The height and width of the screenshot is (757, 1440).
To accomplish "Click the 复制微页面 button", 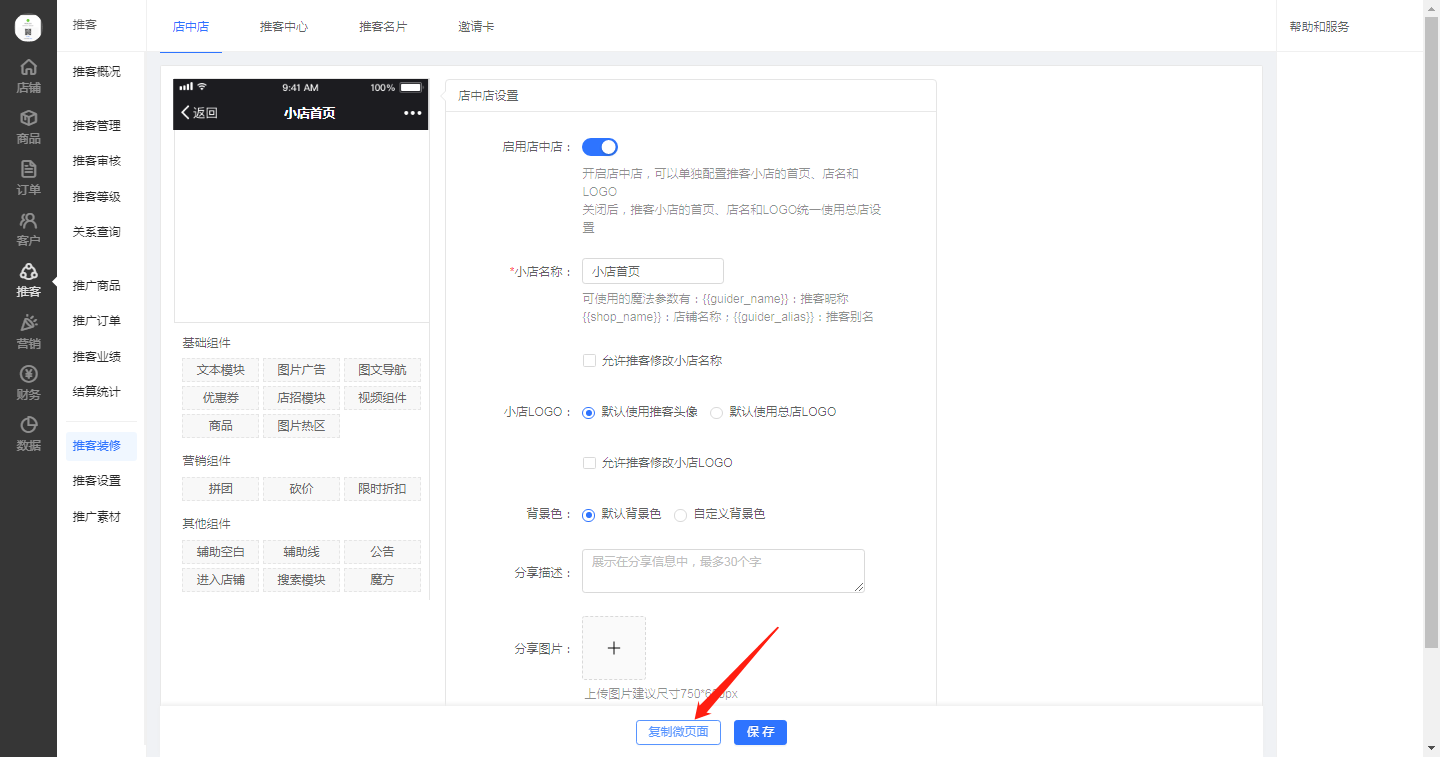I will tap(678, 732).
